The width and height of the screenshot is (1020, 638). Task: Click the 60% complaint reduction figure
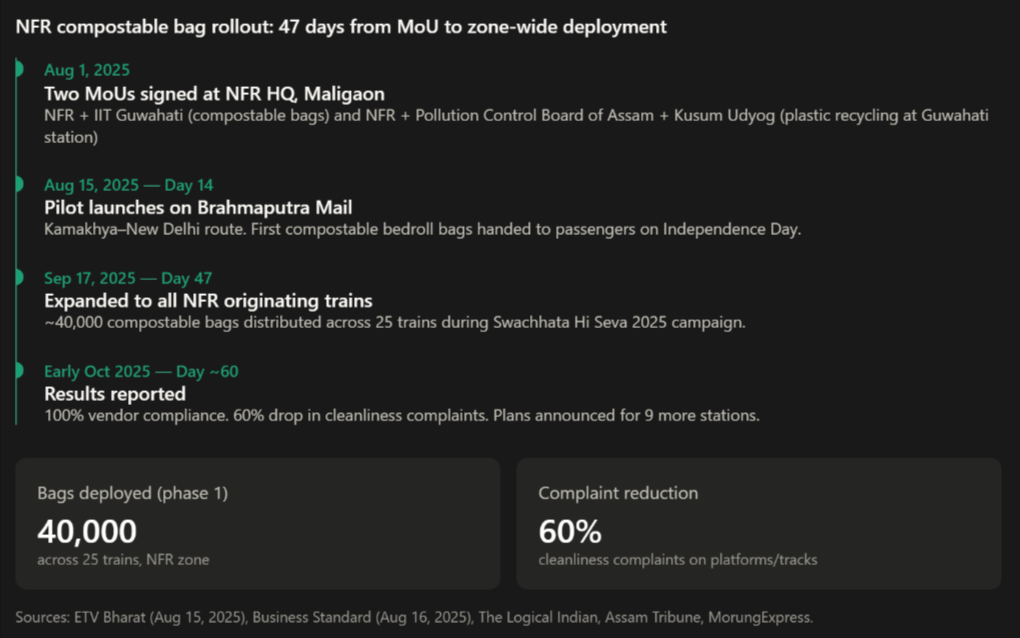click(x=570, y=531)
